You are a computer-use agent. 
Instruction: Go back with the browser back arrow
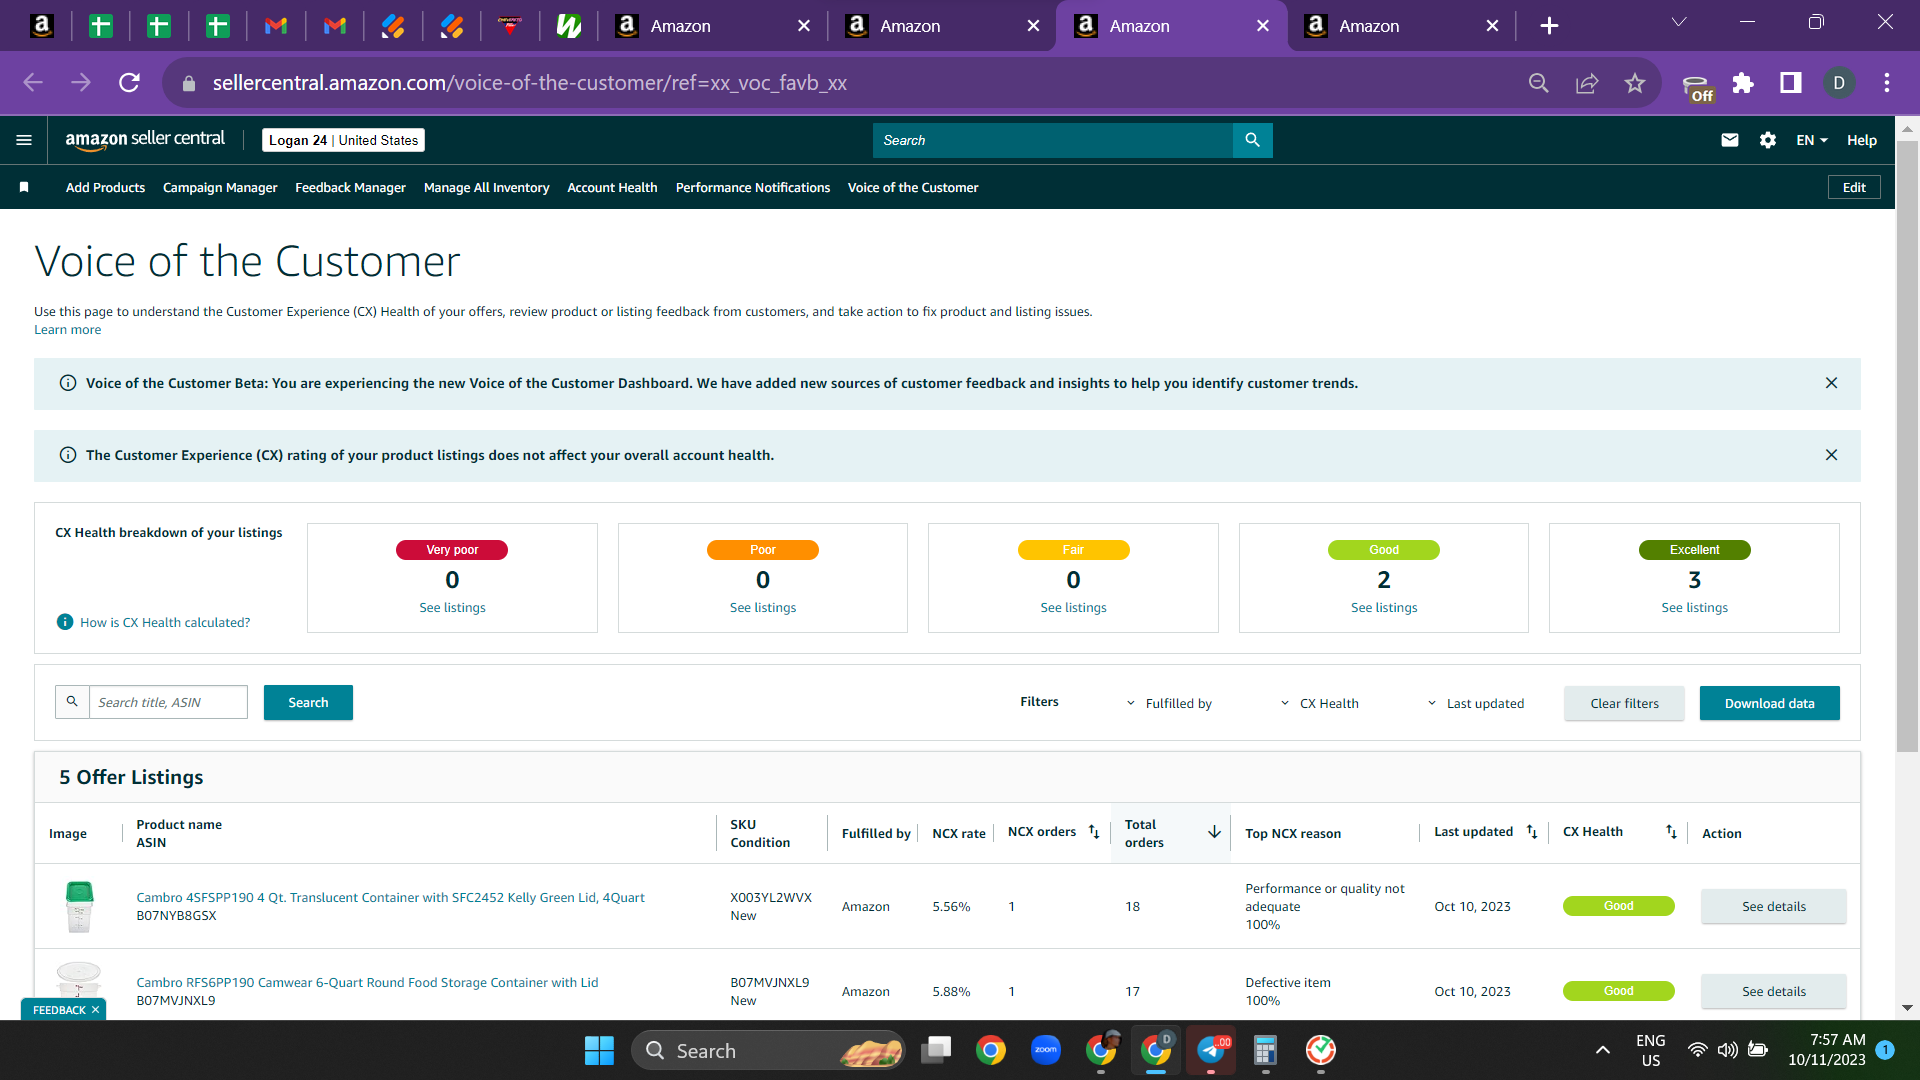[33, 83]
